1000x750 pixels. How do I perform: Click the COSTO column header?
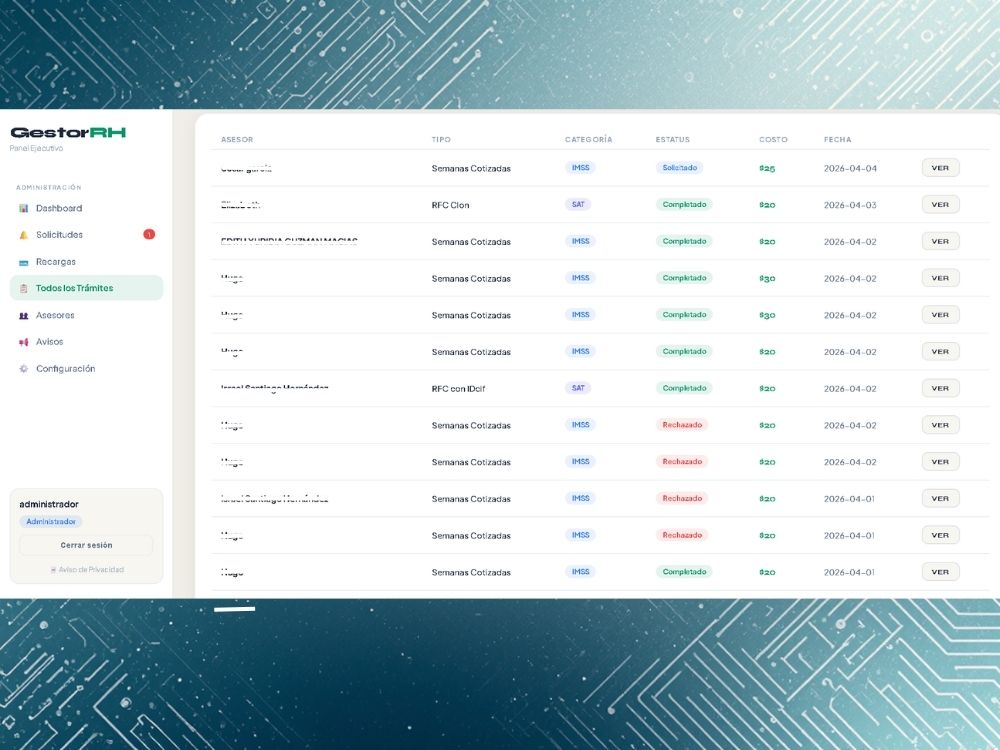coord(773,139)
